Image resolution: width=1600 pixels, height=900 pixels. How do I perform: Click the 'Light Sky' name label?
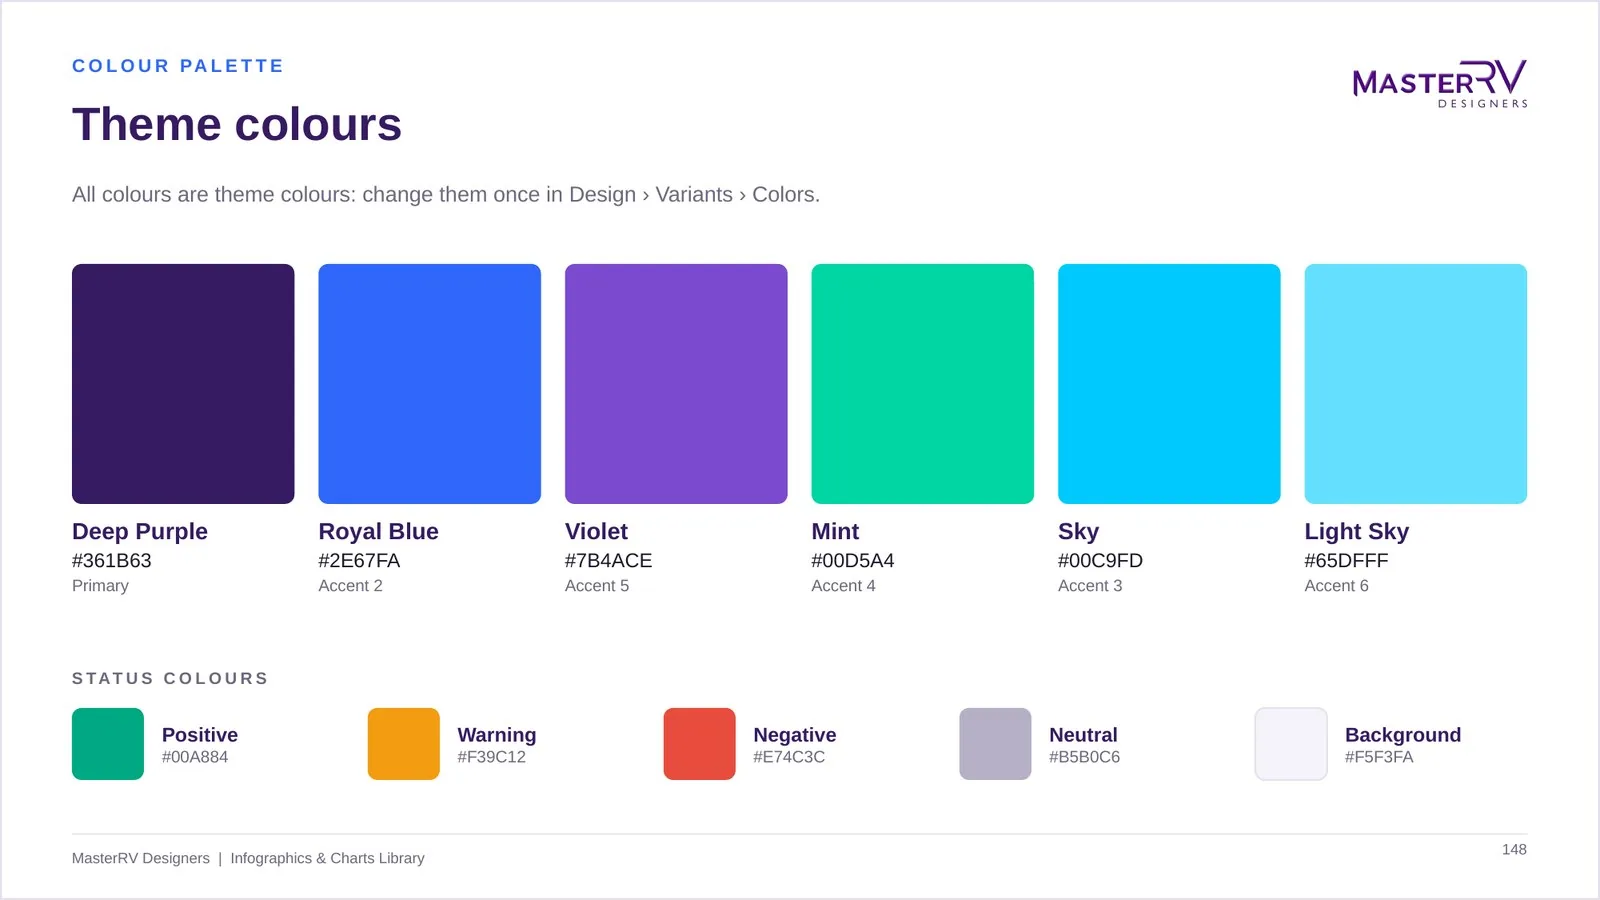[1356, 531]
